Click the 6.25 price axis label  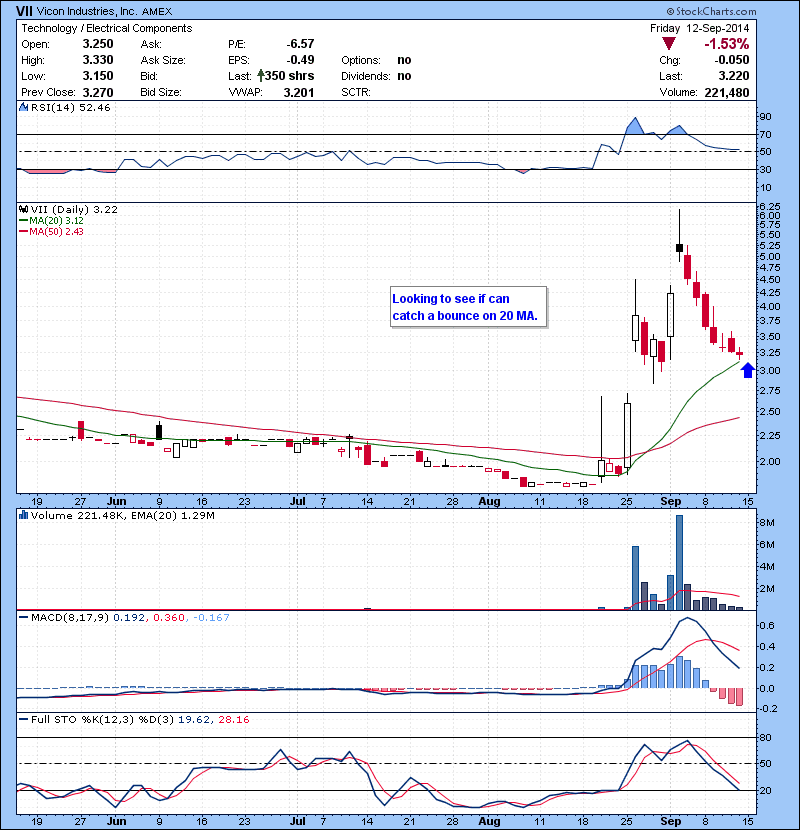tap(769, 206)
